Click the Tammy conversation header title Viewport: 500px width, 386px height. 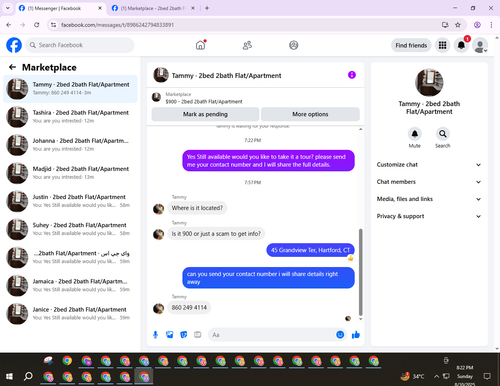pyautogui.click(x=226, y=76)
